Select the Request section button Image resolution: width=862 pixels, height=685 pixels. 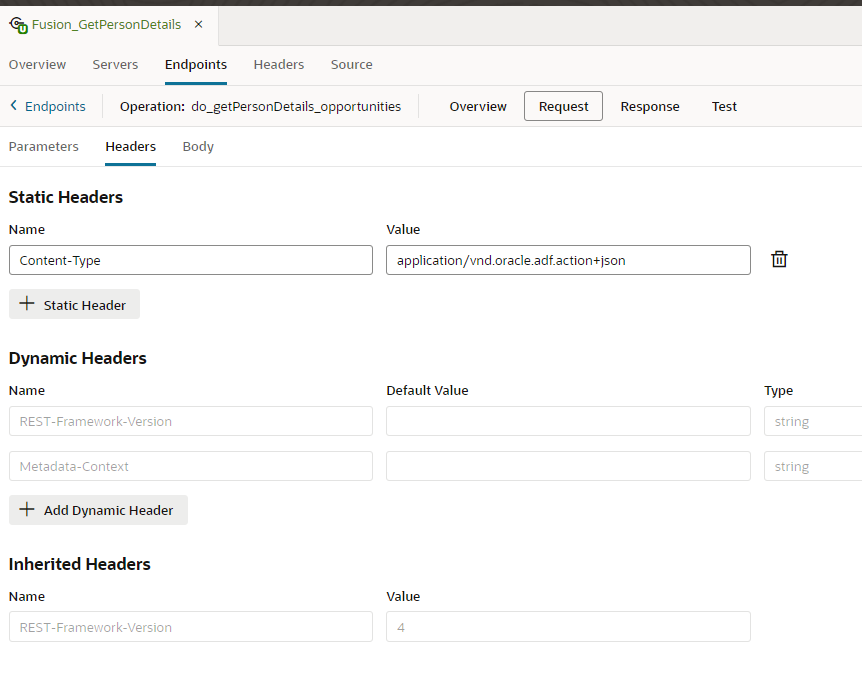tap(563, 106)
